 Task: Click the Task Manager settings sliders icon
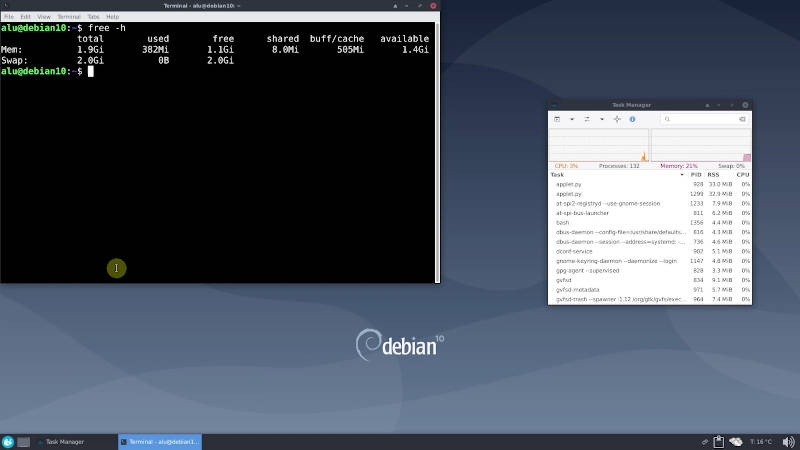click(587, 119)
